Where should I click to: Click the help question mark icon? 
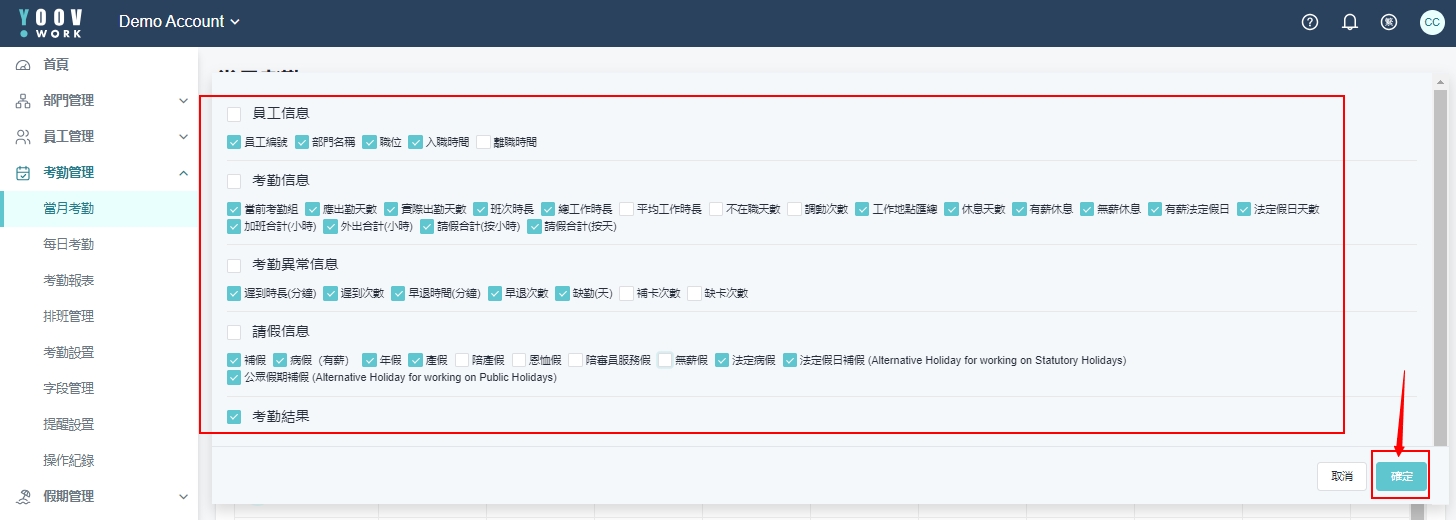pos(1310,22)
